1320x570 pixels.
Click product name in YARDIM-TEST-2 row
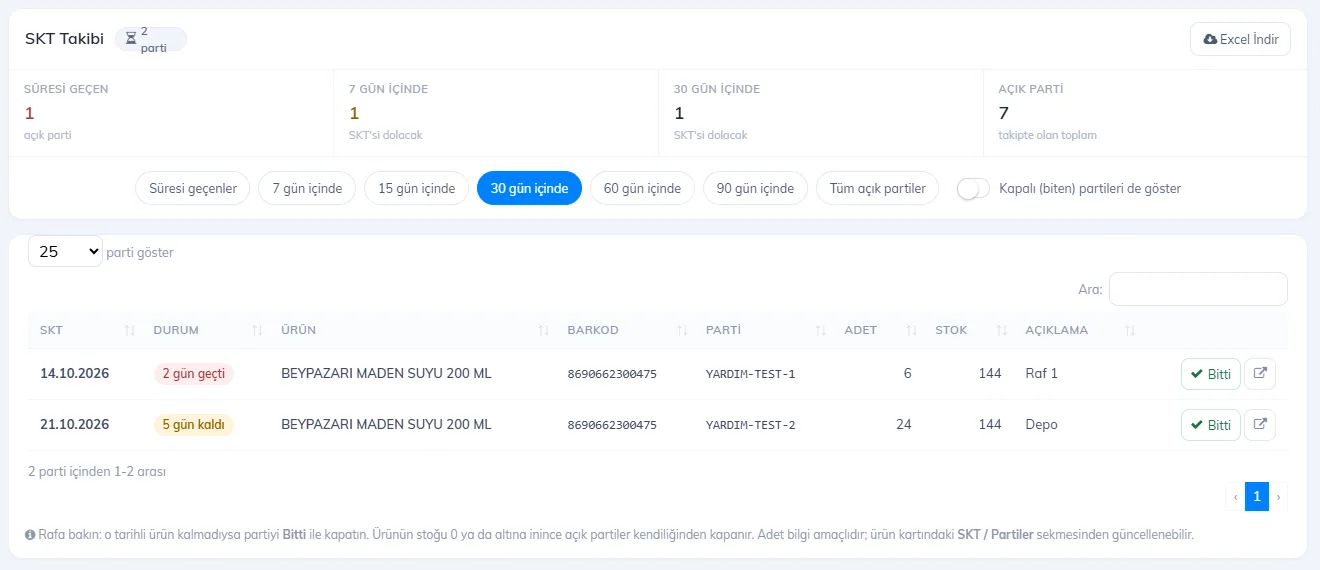point(386,425)
